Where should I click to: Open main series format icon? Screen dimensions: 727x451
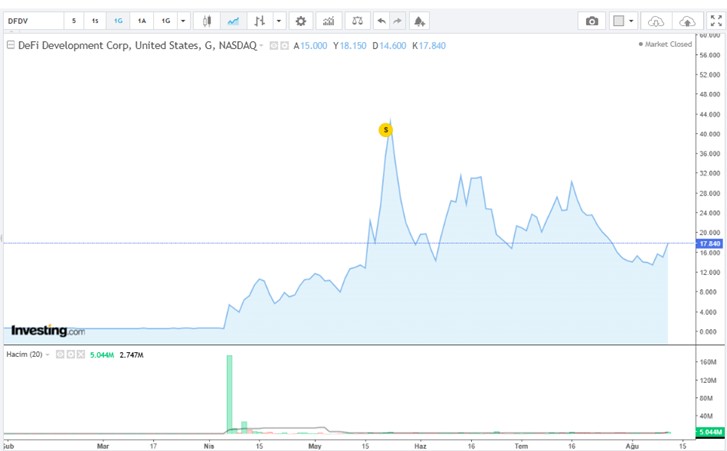point(285,45)
